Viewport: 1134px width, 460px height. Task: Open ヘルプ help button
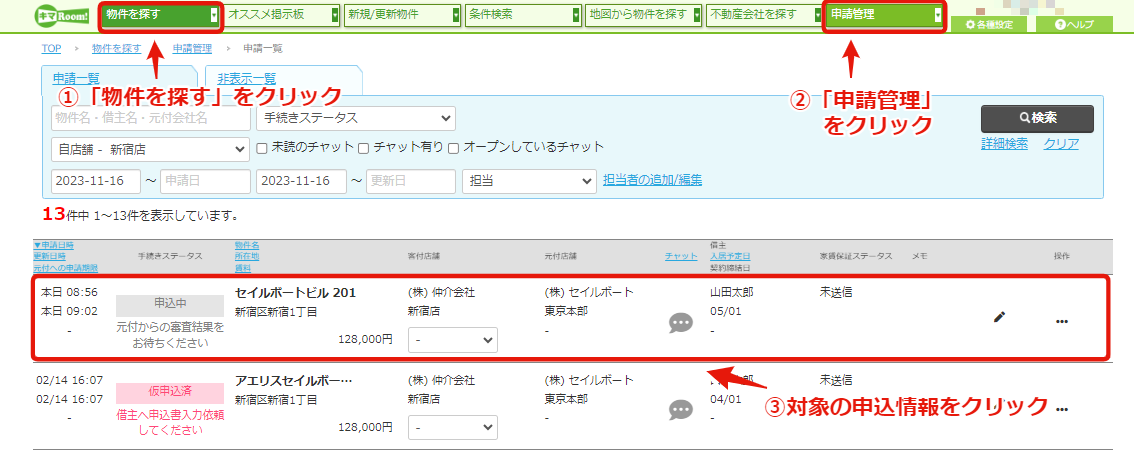pyautogui.click(x=1073, y=25)
